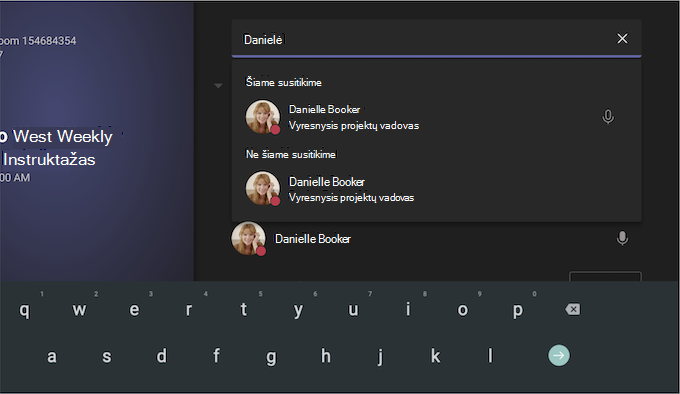Click avatar of Danielle Booker not in meeting
The height and width of the screenshot is (394, 680).
pyautogui.click(x=263, y=188)
